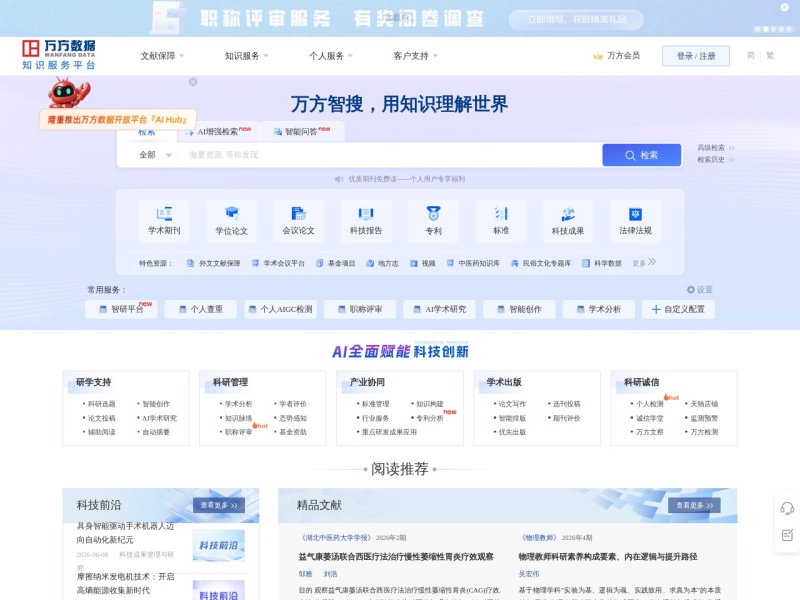Screen dimensions: 800x600
Task: Open 中医药知识库 special resource
Action: tap(473, 263)
